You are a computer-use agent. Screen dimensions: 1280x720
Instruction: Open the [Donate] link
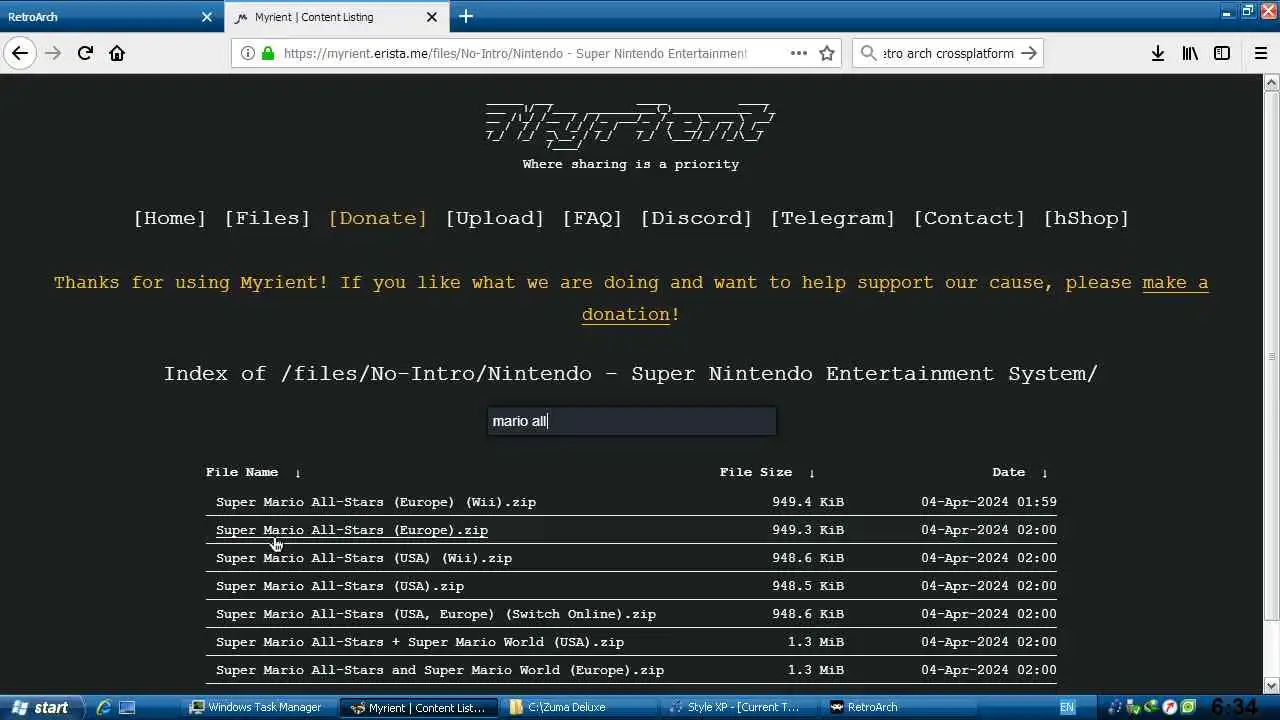coord(378,218)
